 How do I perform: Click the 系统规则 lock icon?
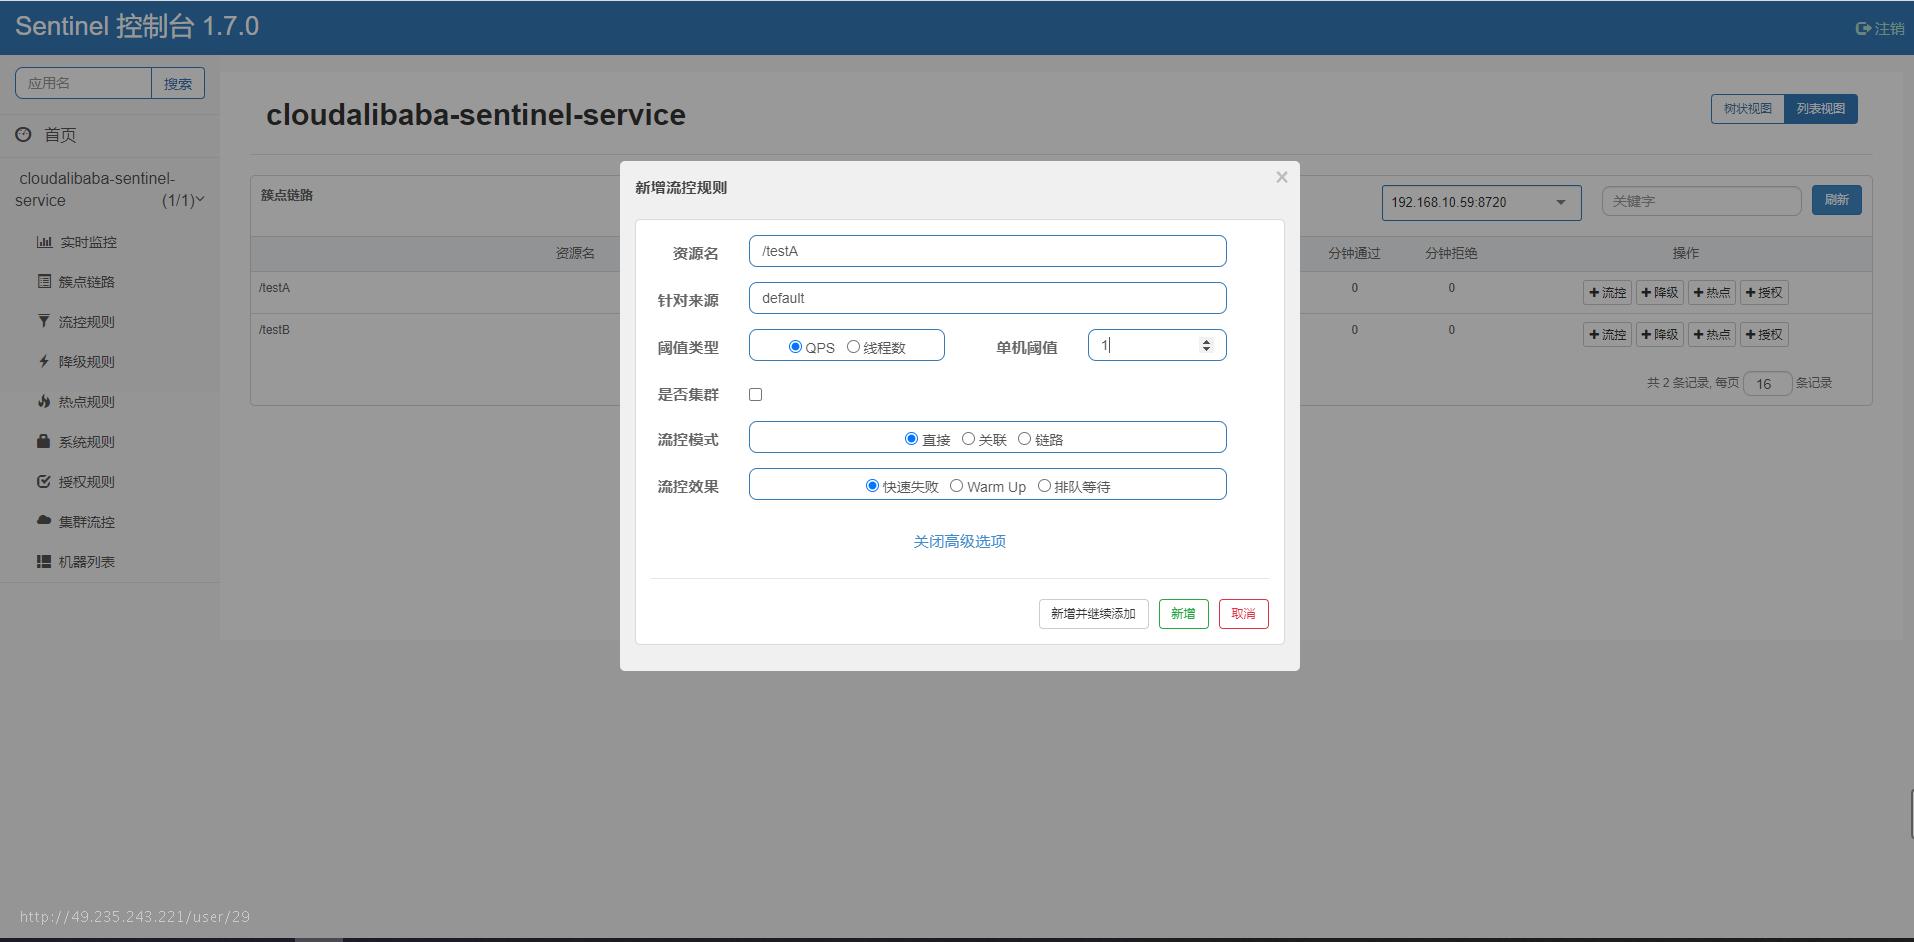[x=44, y=441]
